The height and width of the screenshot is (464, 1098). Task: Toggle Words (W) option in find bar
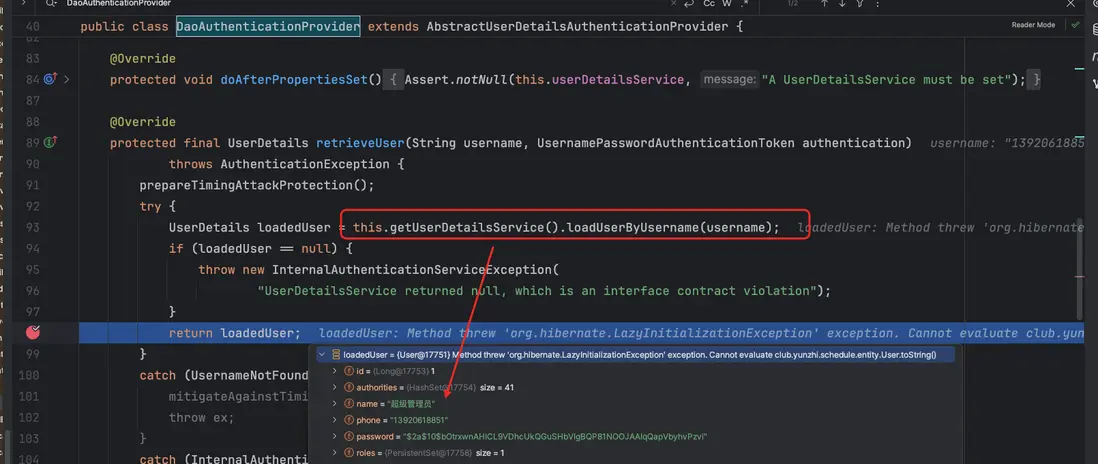pyautogui.click(x=727, y=3)
